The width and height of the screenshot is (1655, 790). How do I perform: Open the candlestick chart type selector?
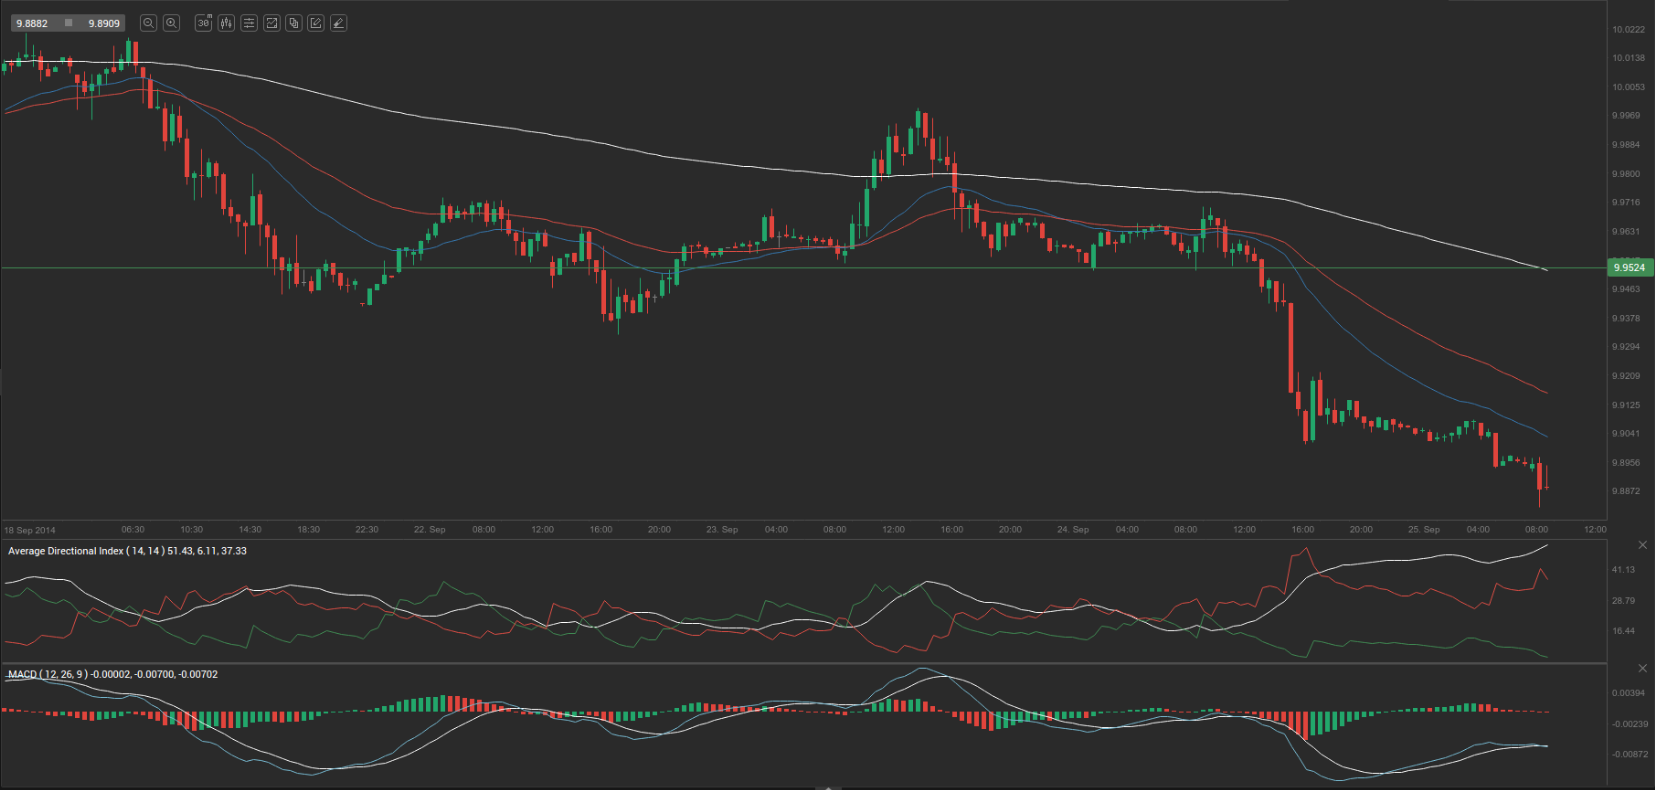[x=227, y=23]
